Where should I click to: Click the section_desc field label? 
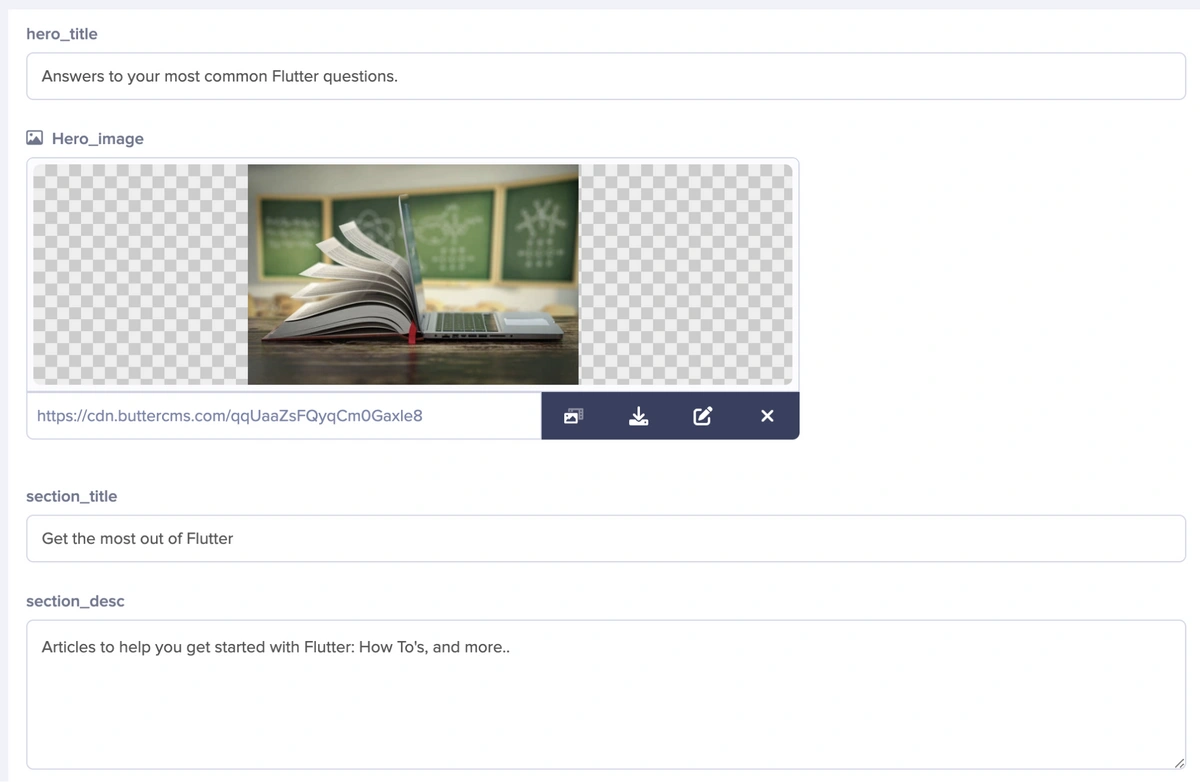coord(76,601)
